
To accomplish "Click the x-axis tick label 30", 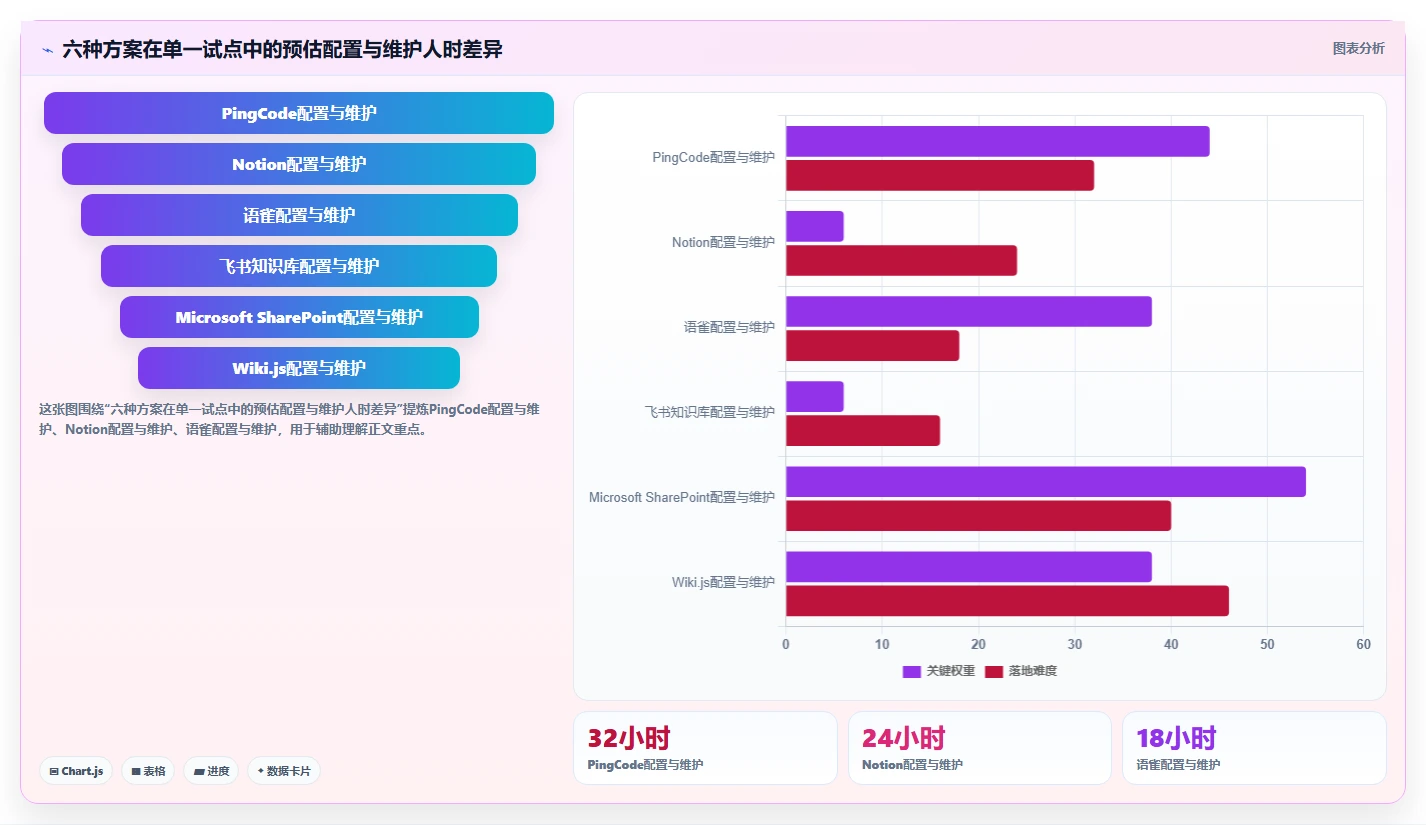I will (1075, 645).
